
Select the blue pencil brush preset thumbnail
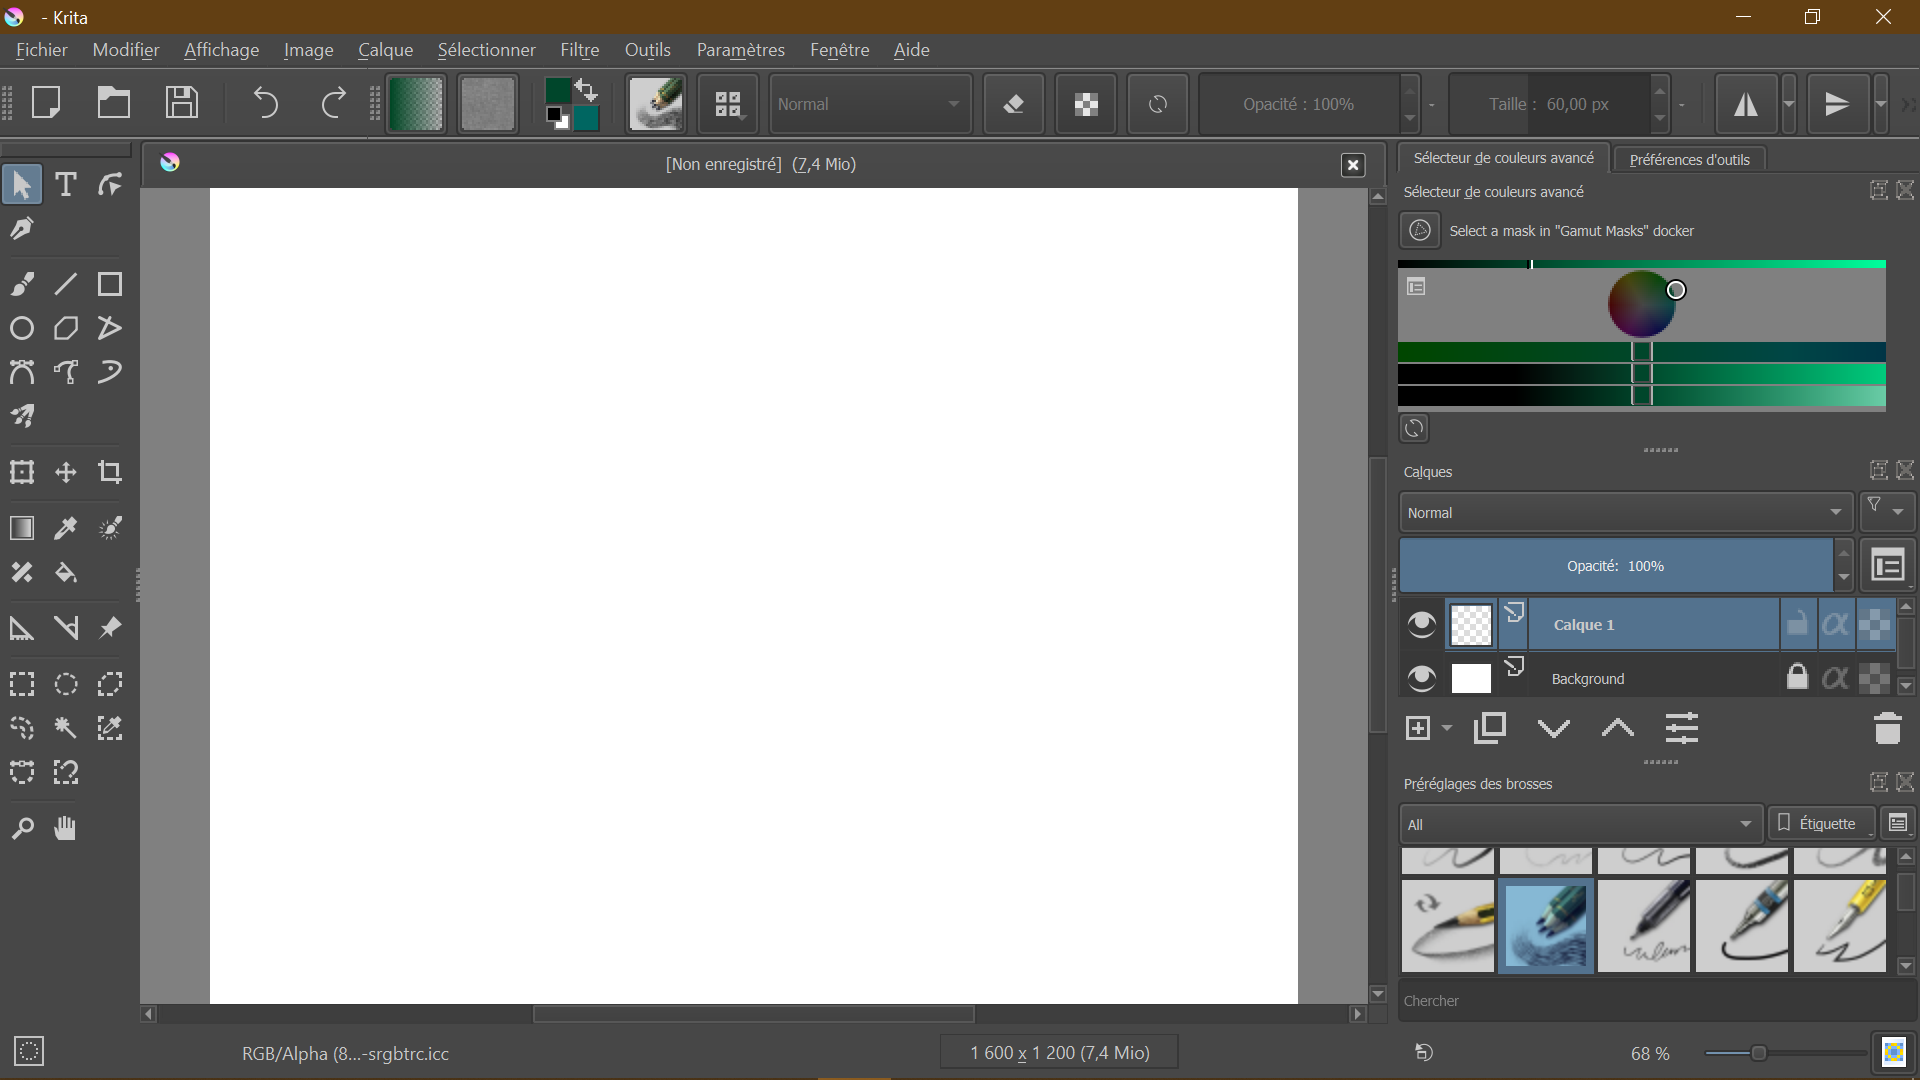coord(1544,926)
